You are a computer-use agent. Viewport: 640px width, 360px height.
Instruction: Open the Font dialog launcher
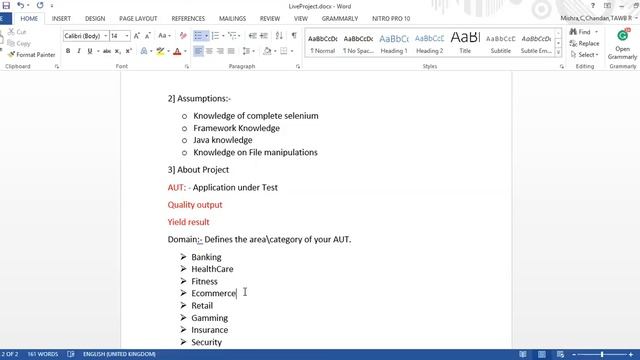[187, 67]
